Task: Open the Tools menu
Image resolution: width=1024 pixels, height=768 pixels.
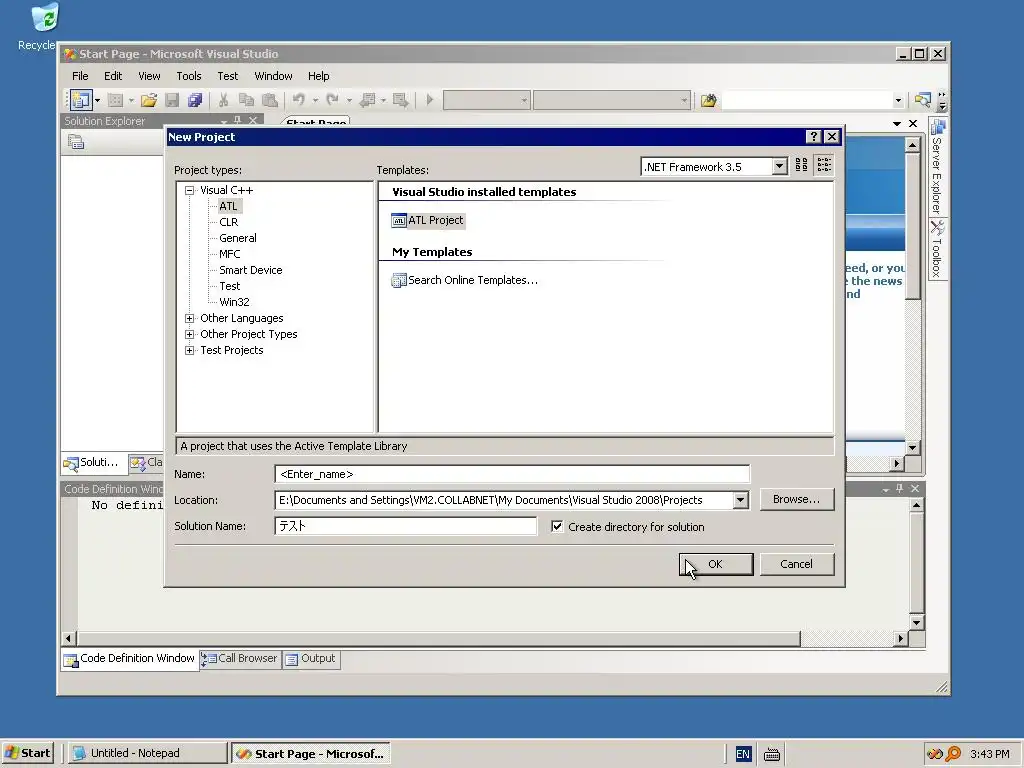Action: pos(189,76)
